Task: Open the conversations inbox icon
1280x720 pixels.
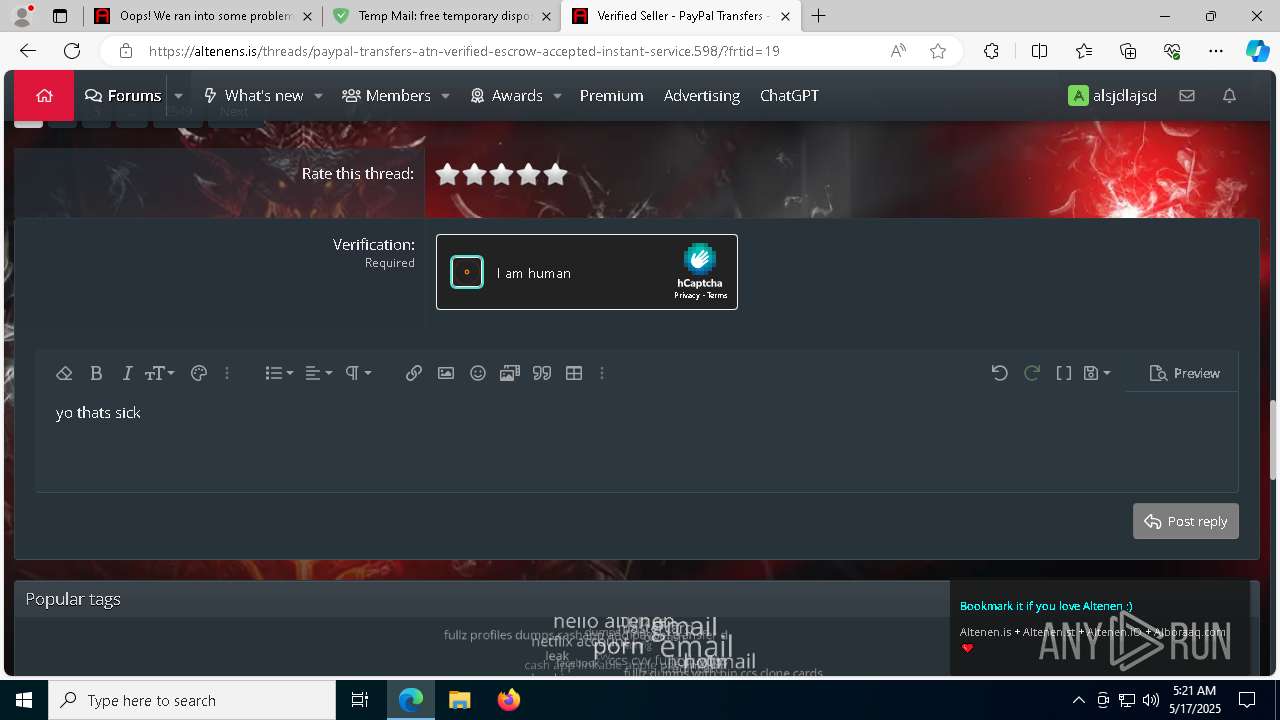Action: 1187,95
